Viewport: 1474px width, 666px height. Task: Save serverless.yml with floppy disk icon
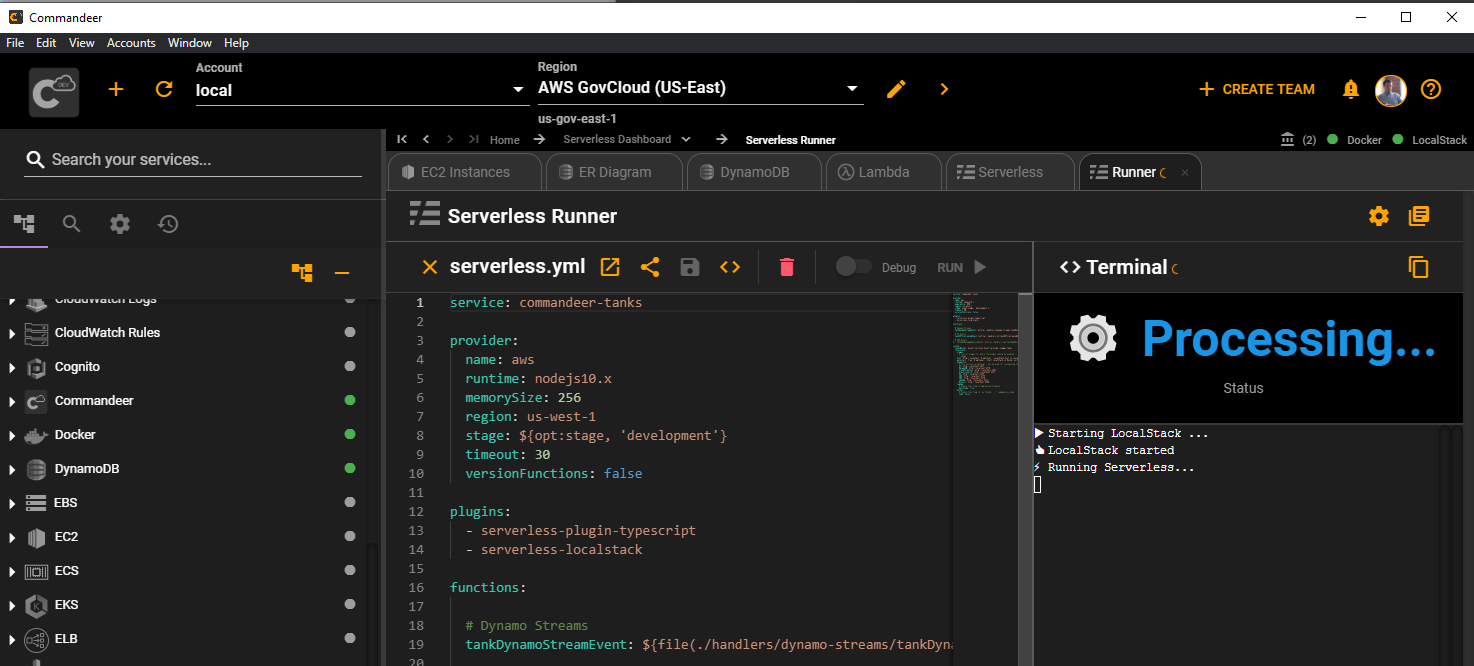(690, 267)
